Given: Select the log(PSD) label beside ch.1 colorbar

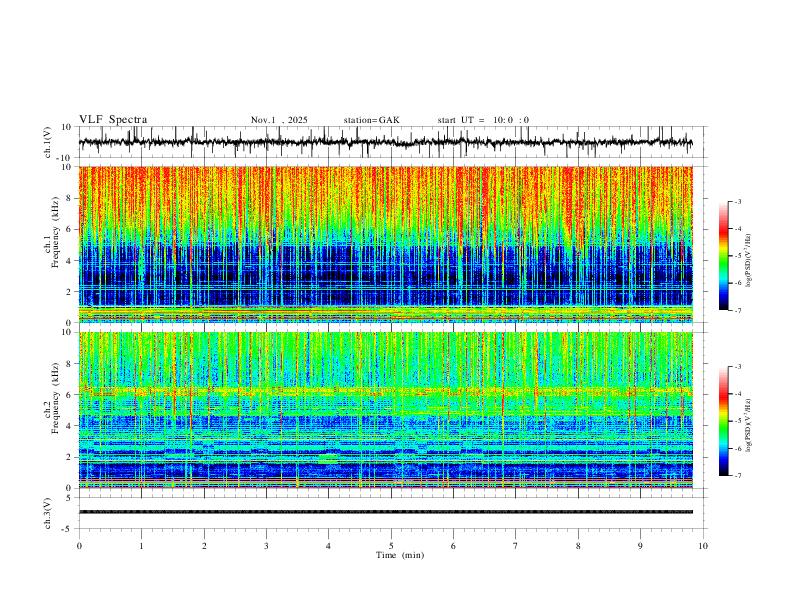Looking at the screenshot, I should tap(748, 260).
